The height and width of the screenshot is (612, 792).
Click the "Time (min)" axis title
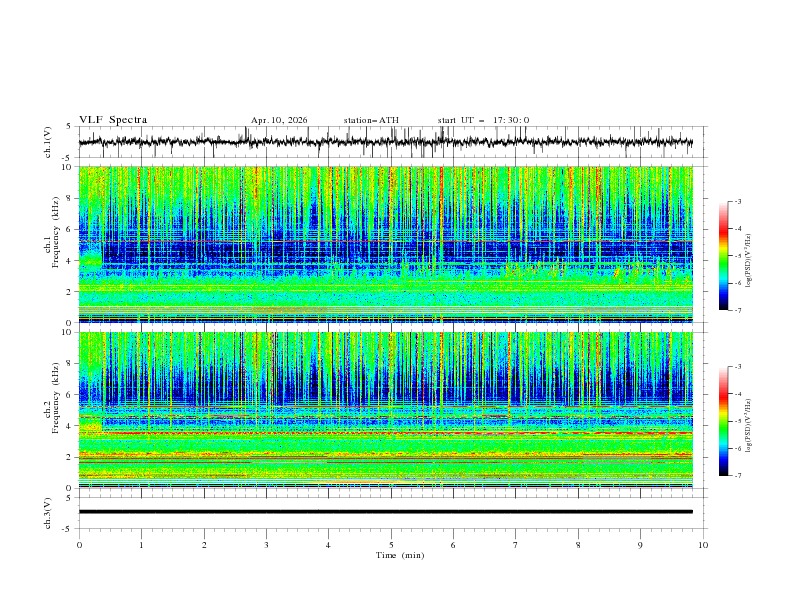click(400, 555)
